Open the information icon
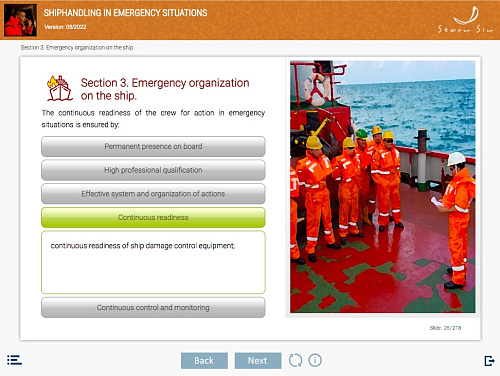The image size is (500, 376). point(315,360)
